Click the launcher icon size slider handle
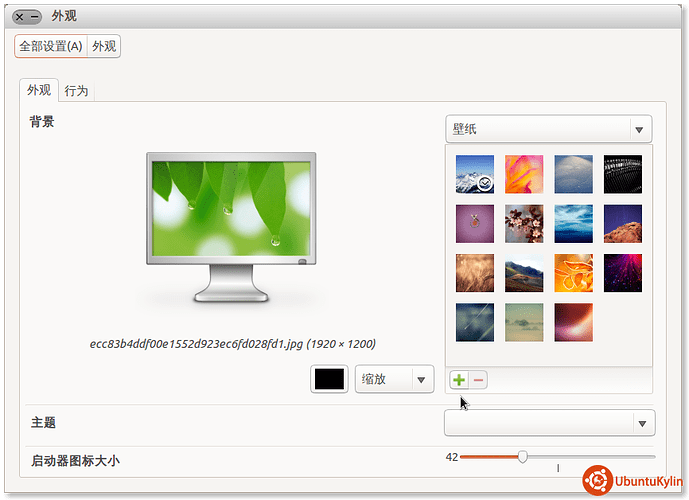This screenshot has width=689, height=500. coord(522,457)
